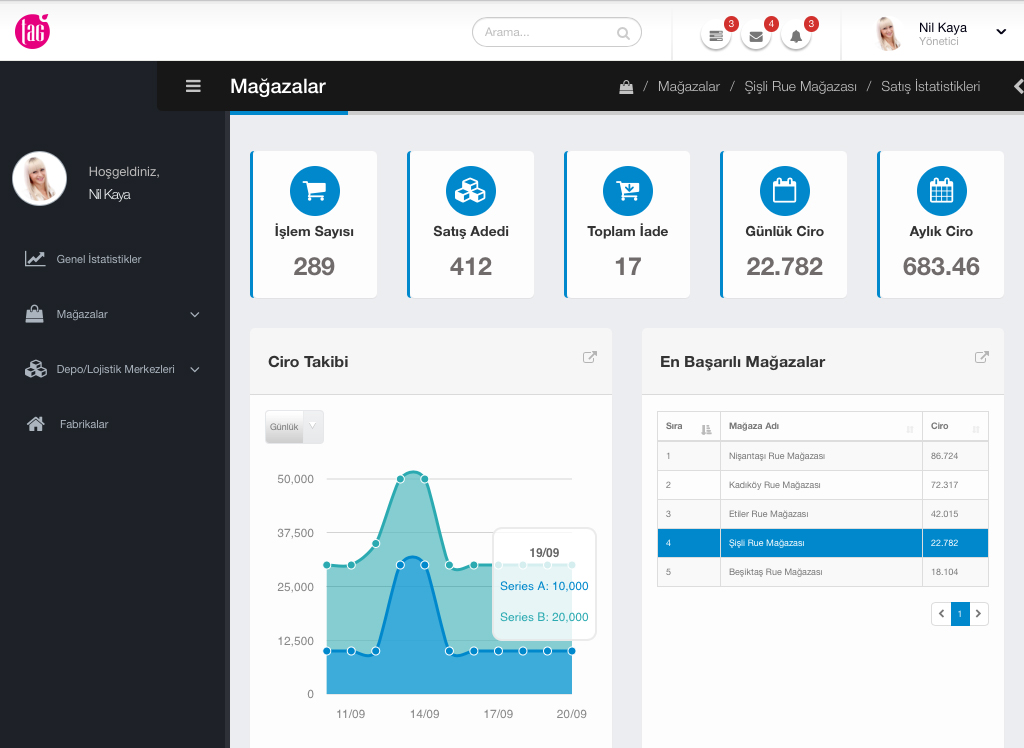The image size is (1024, 748).
Task: Open Fabrikalar from the sidebar
Action: click(84, 424)
